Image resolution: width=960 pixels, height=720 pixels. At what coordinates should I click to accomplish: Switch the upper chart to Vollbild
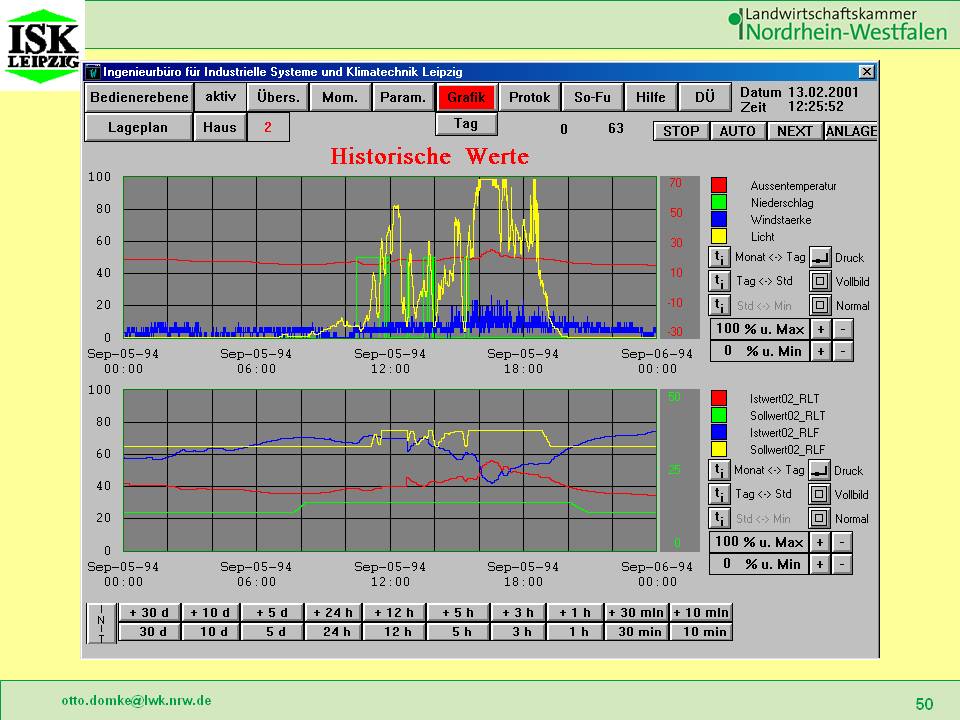pos(820,281)
